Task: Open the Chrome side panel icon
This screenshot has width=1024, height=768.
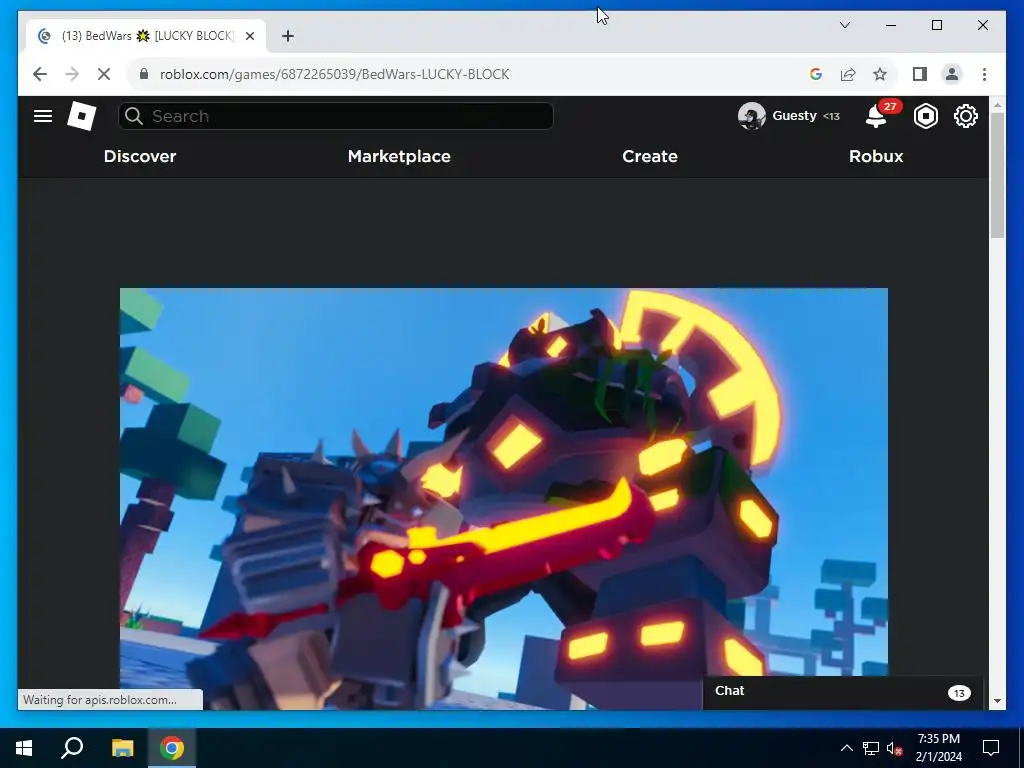Action: (x=920, y=74)
